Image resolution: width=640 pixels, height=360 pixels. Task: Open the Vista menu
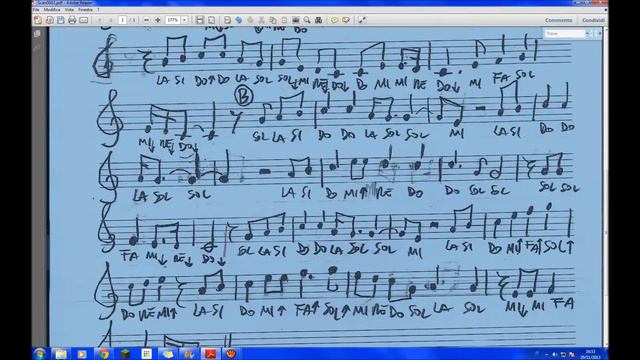tap(69, 9)
